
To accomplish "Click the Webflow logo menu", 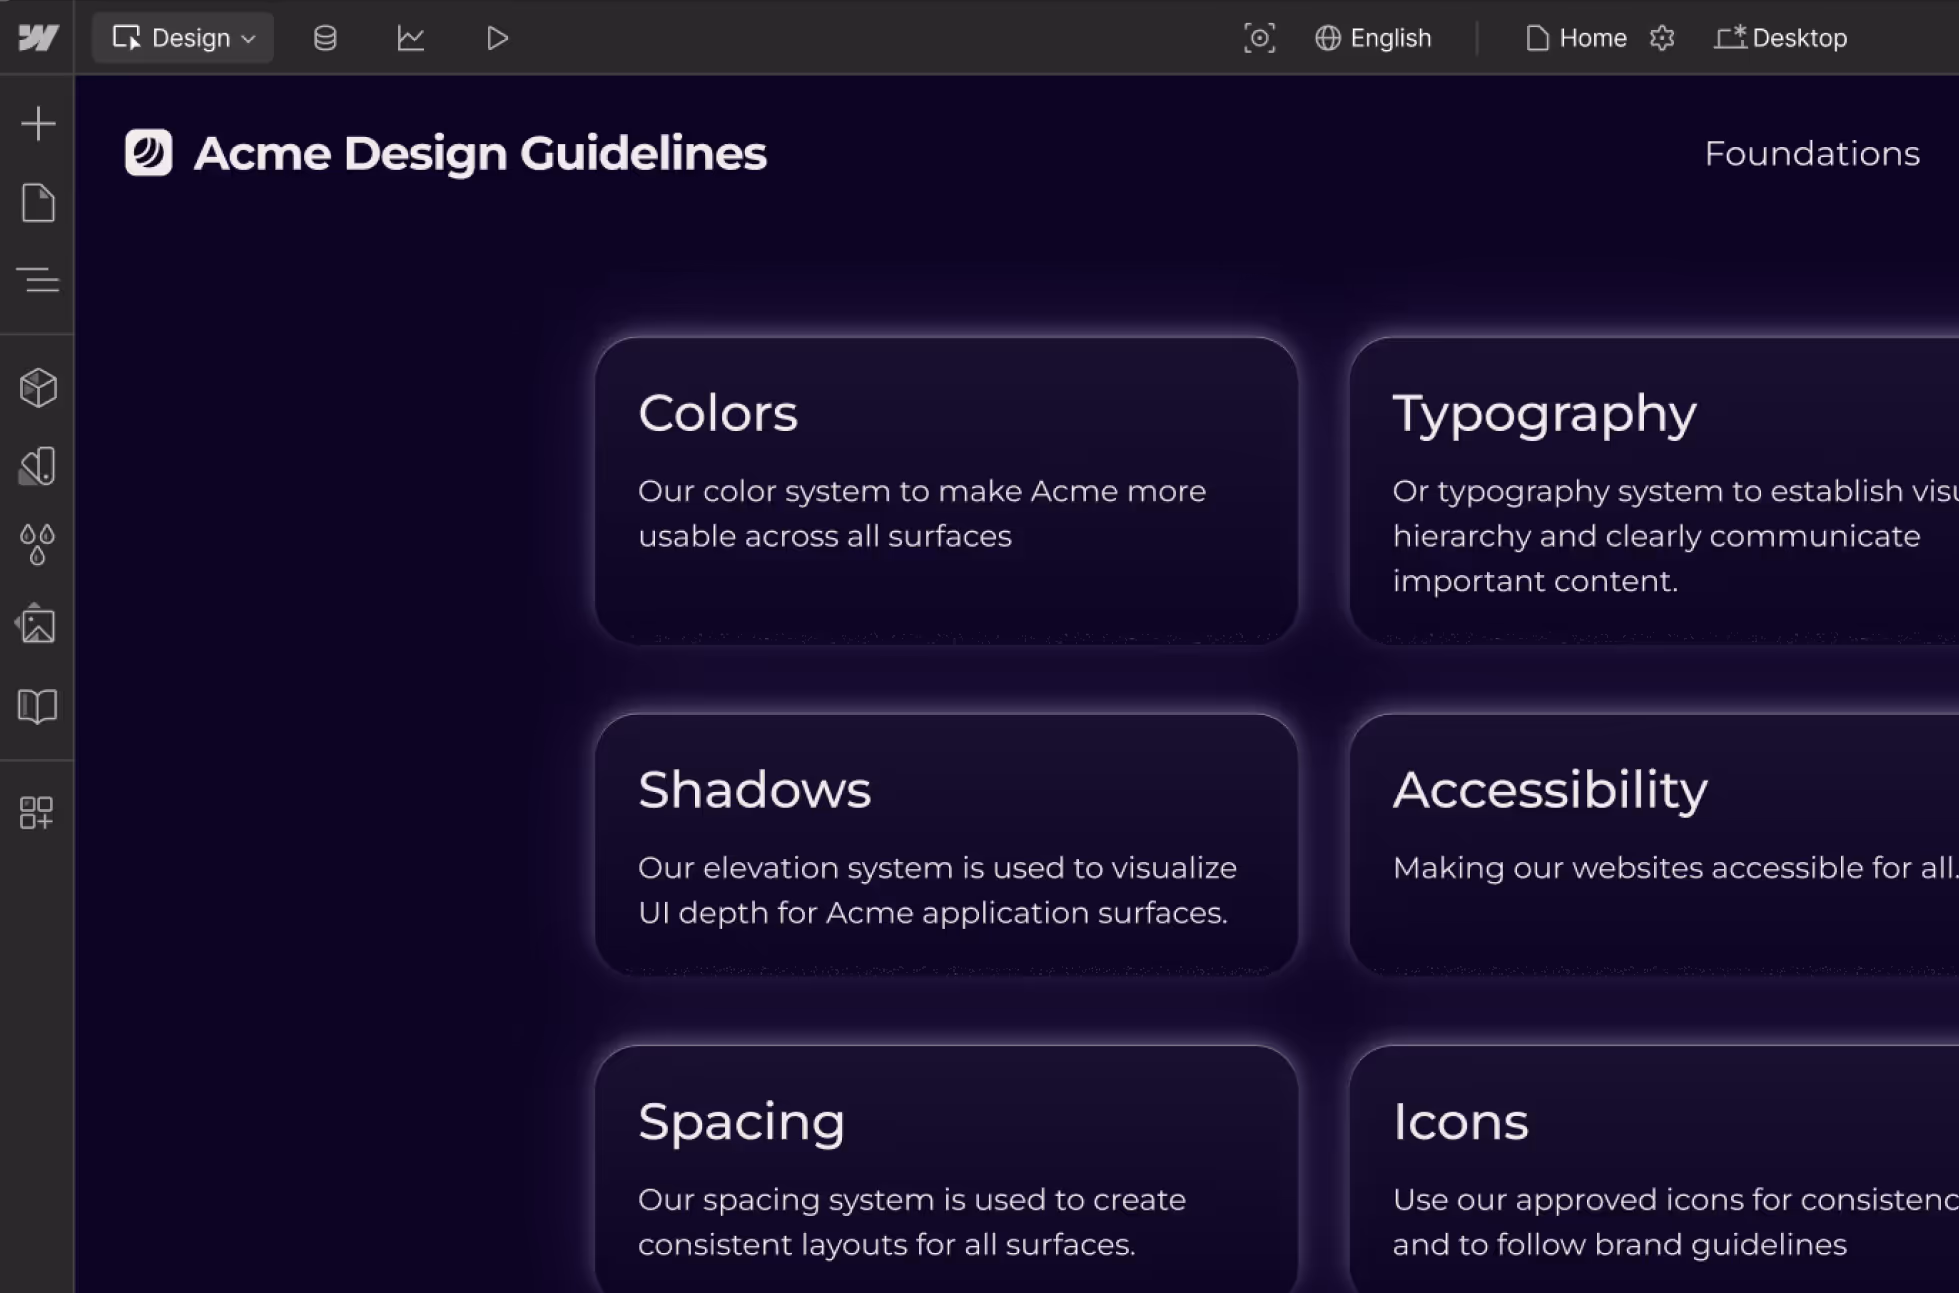I will [37, 38].
